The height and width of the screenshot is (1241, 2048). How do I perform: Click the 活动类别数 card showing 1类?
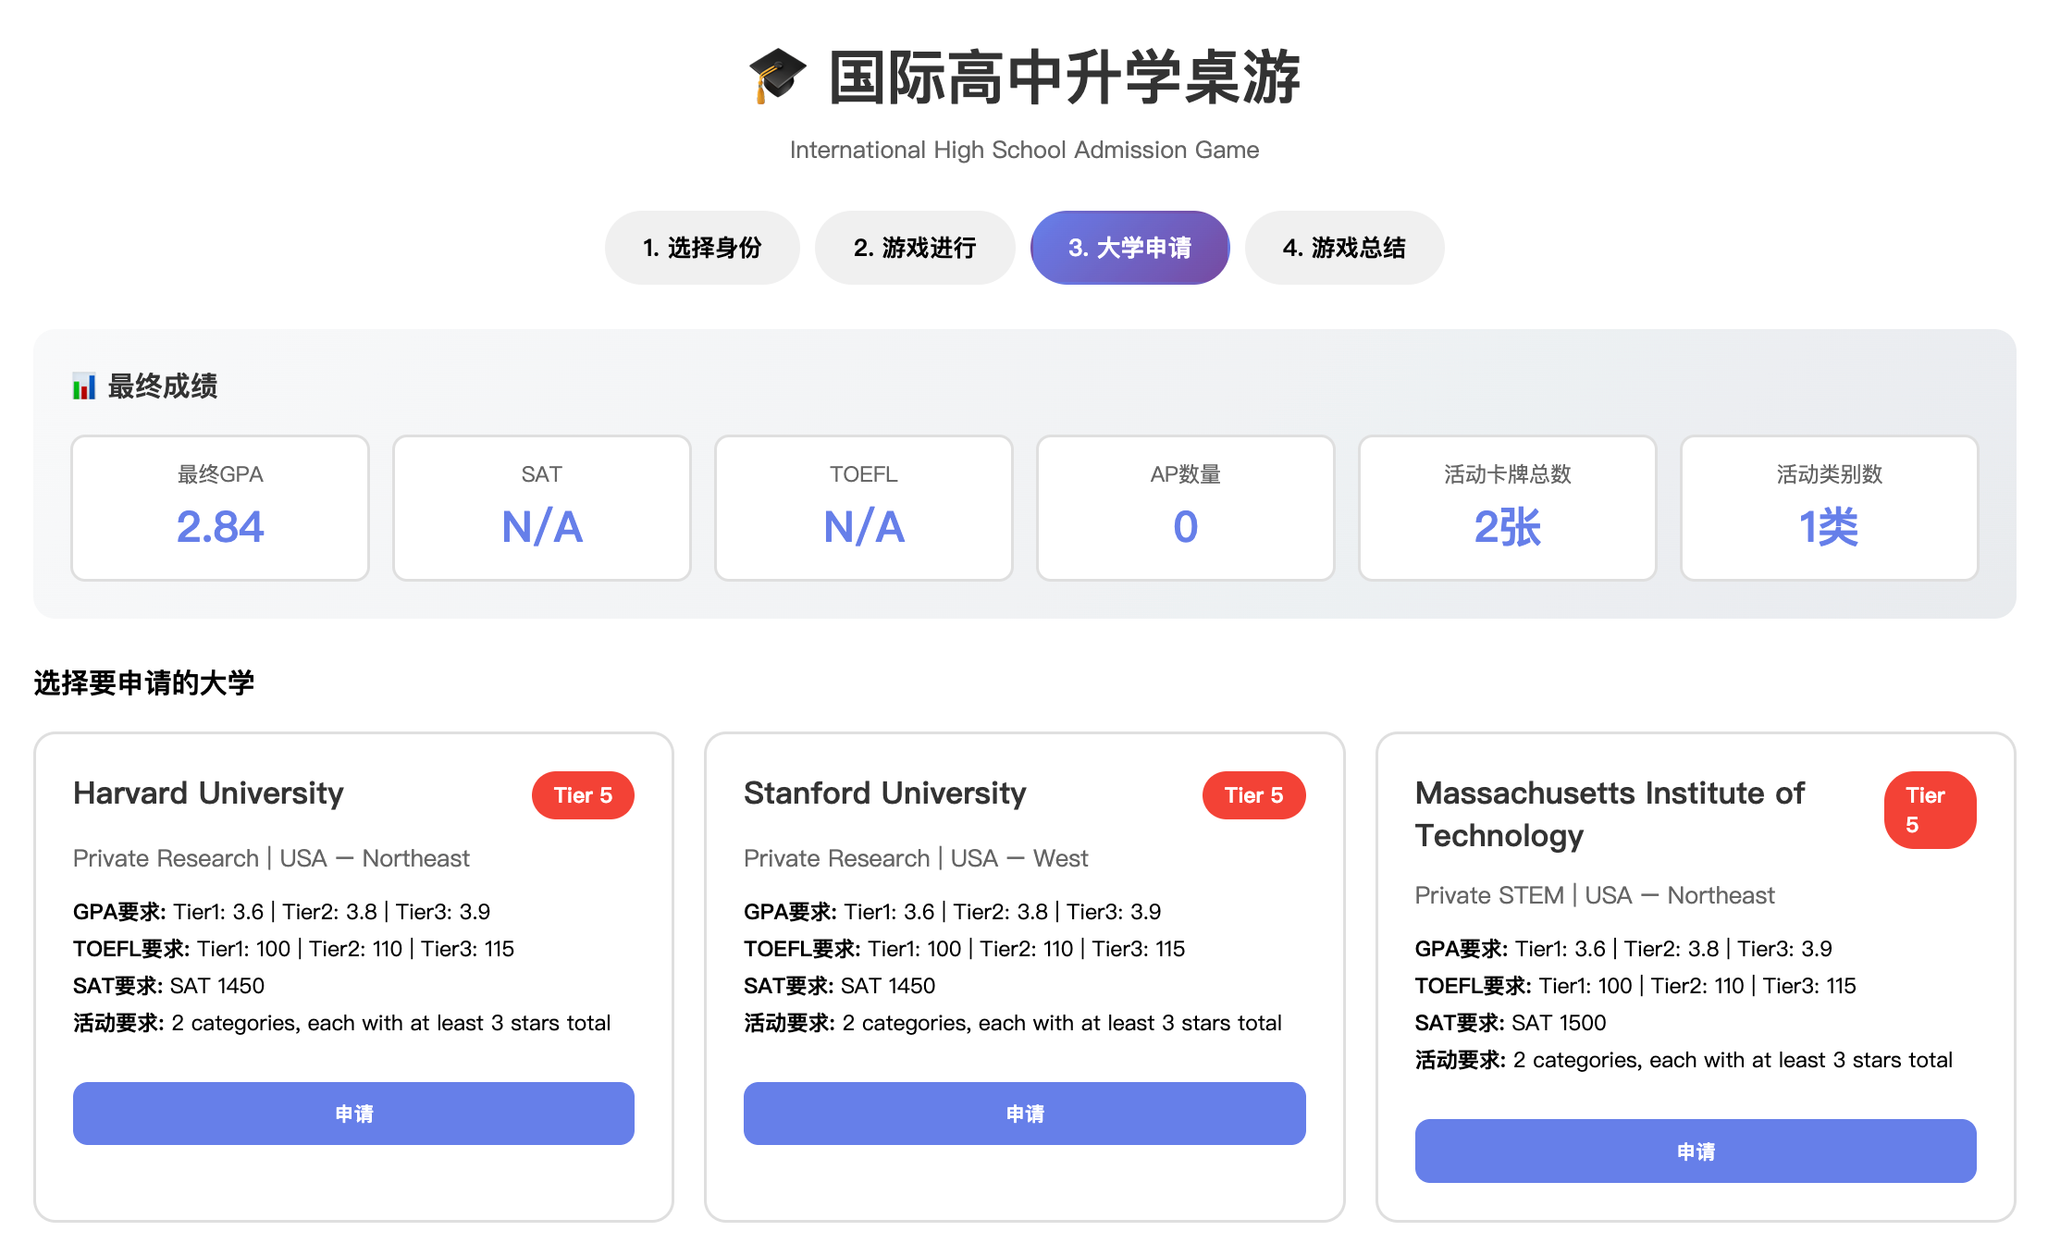click(x=1828, y=507)
